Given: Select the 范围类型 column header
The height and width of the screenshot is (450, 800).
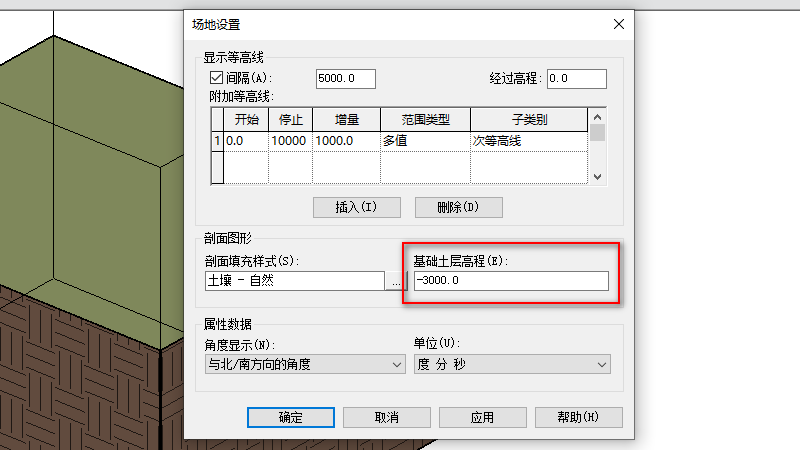Looking at the screenshot, I should click(425, 120).
